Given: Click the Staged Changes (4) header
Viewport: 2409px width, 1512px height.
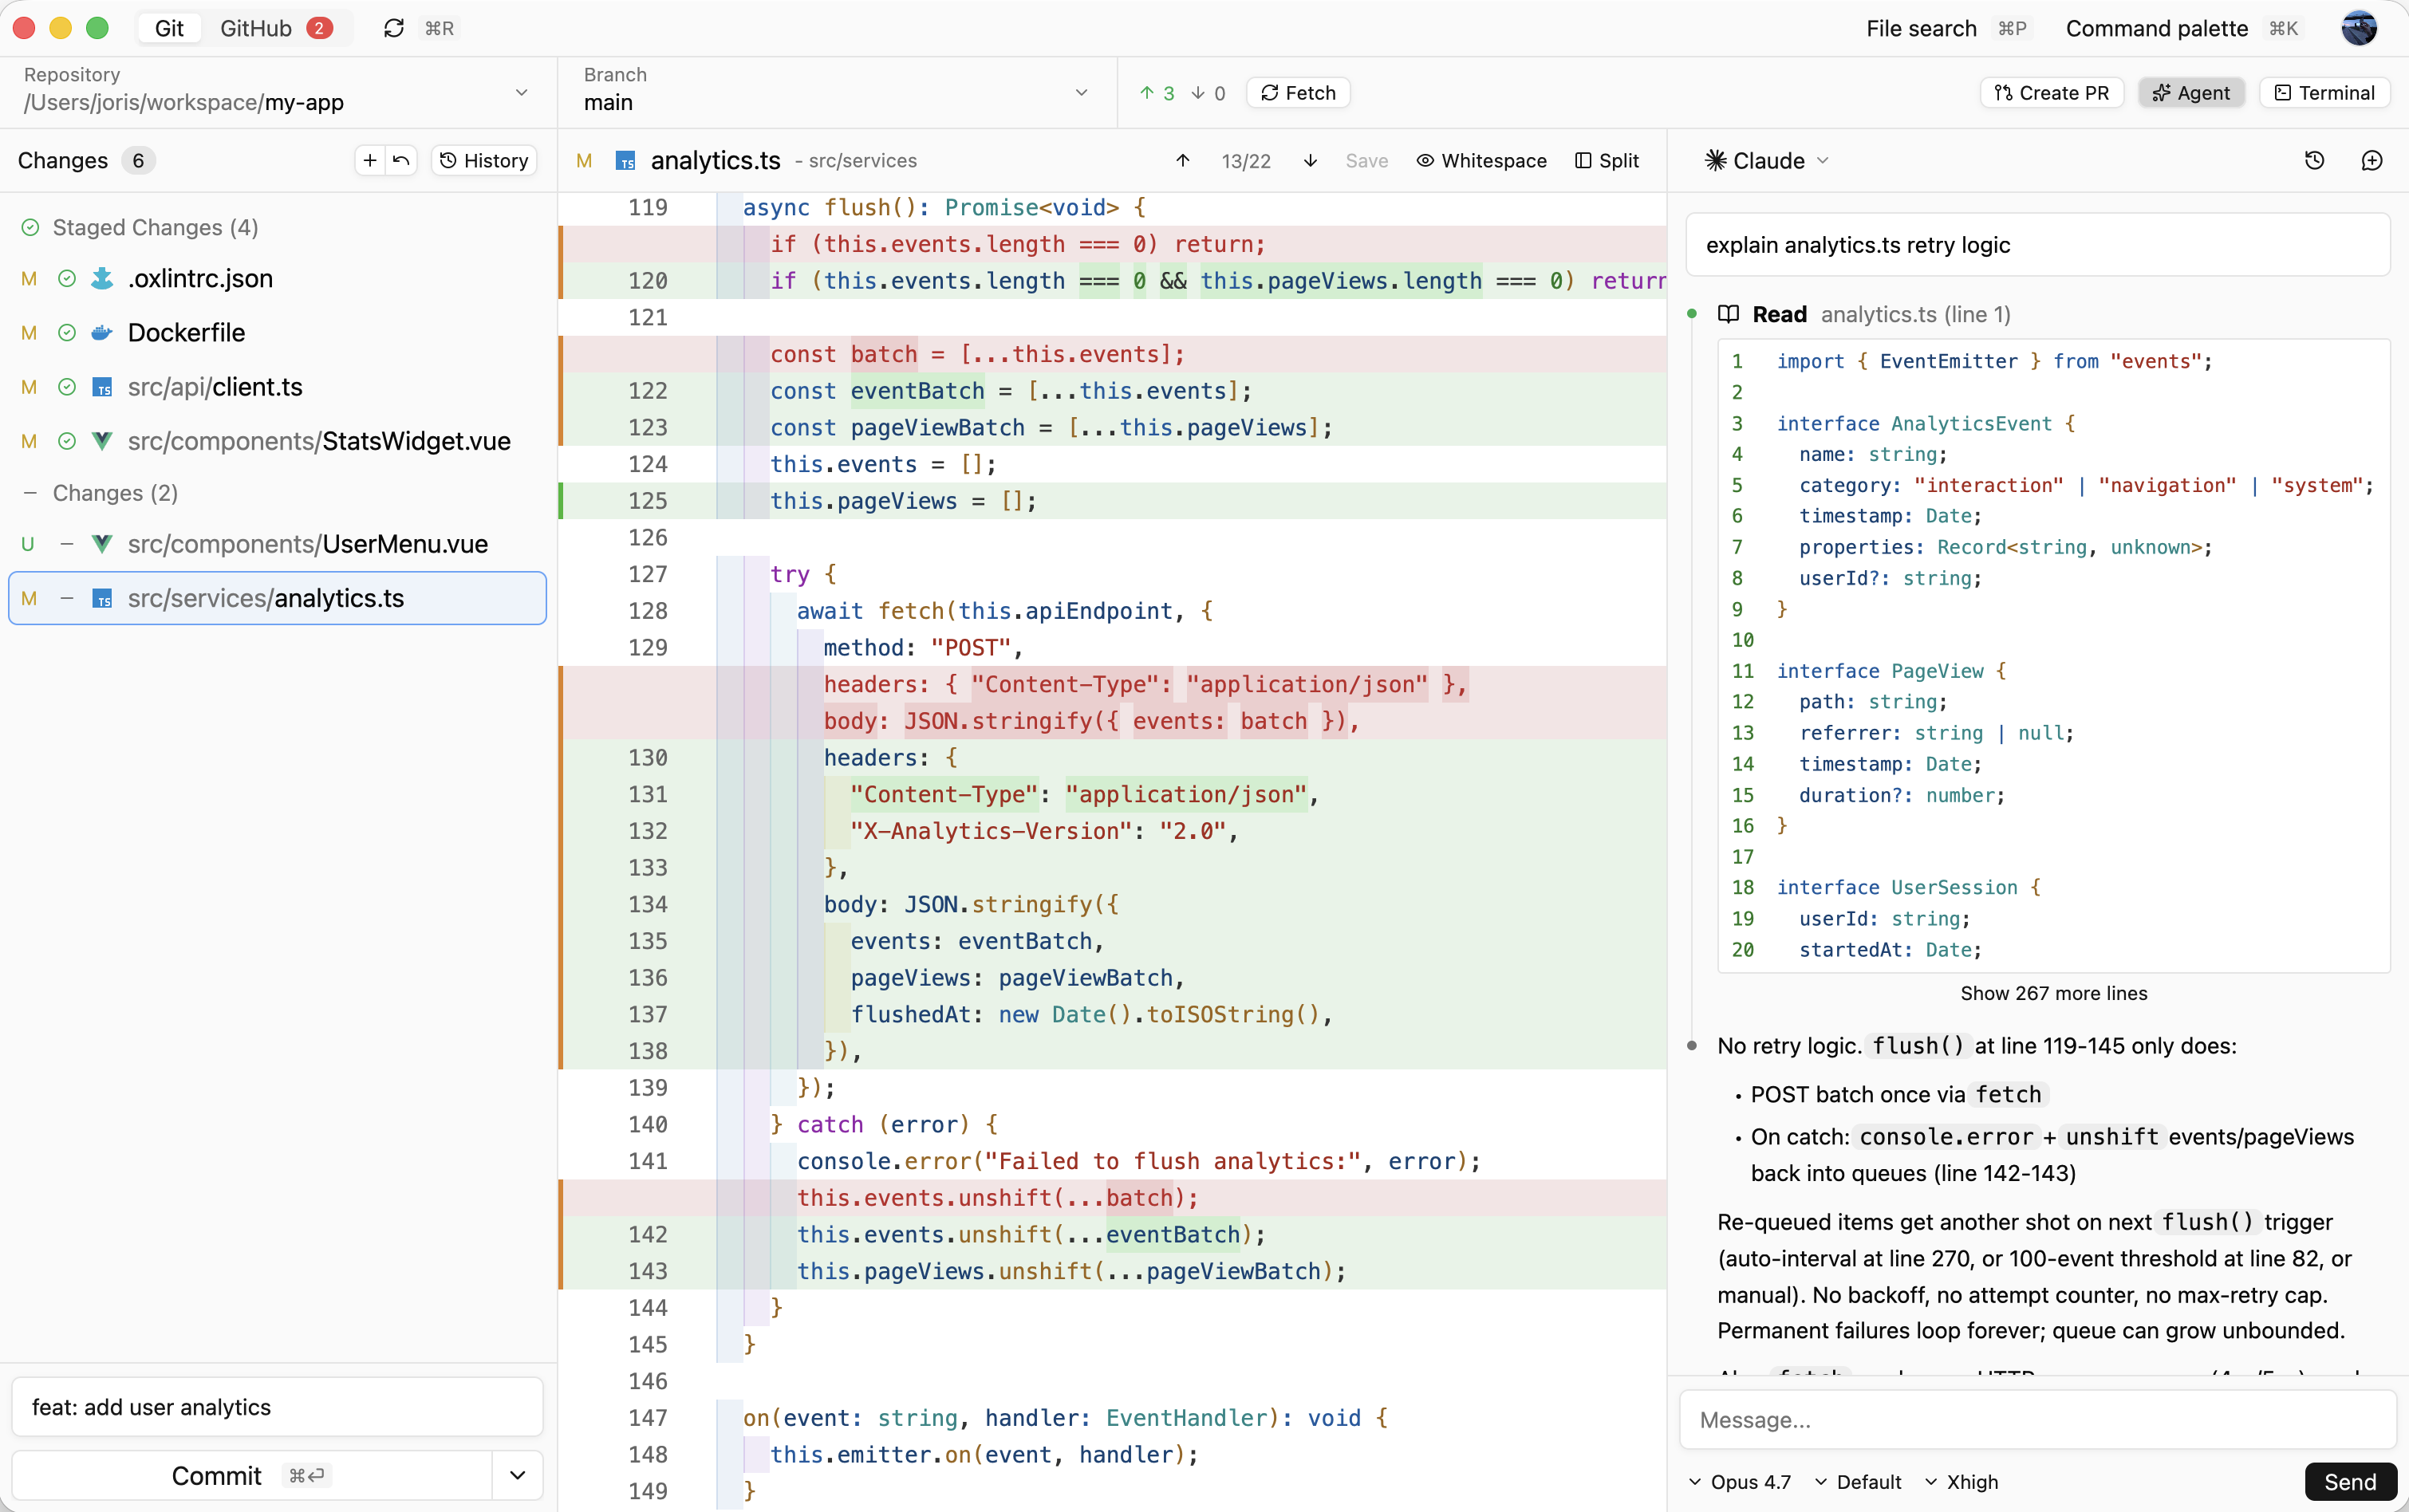Looking at the screenshot, I should coord(155,227).
